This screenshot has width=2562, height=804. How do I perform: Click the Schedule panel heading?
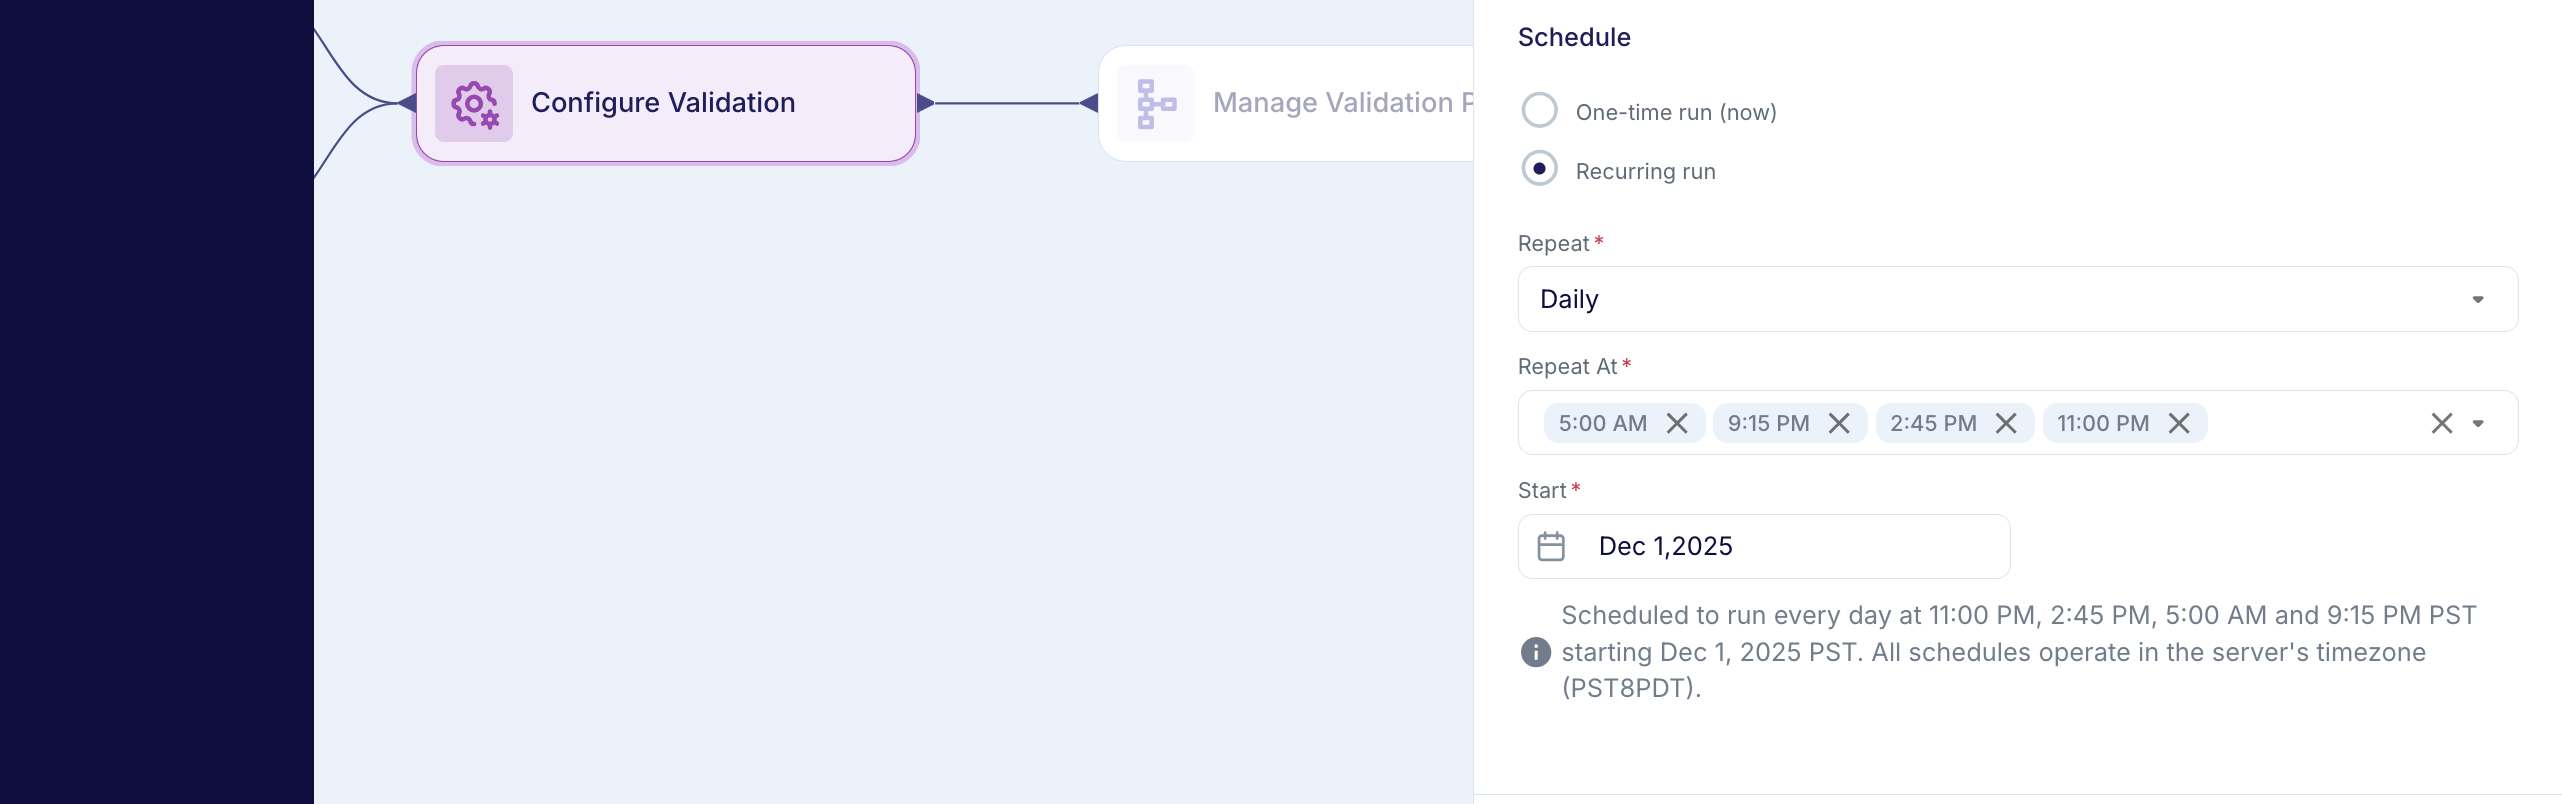(x=1573, y=37)
